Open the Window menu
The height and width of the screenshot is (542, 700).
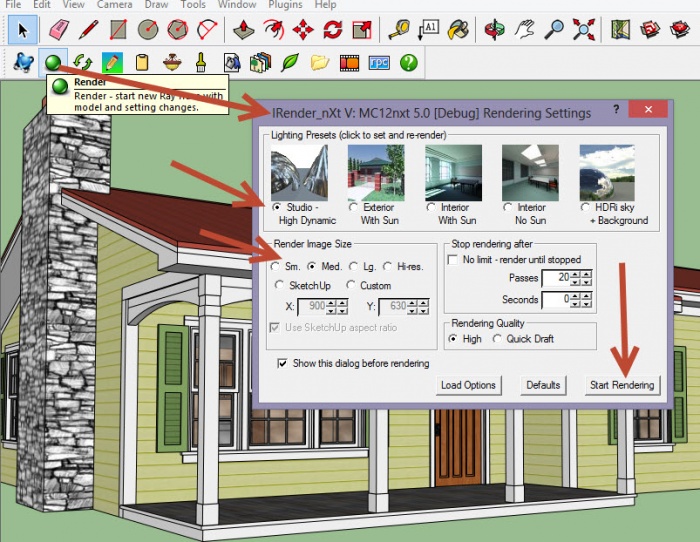pyautogui.click(x=237, y=4)
